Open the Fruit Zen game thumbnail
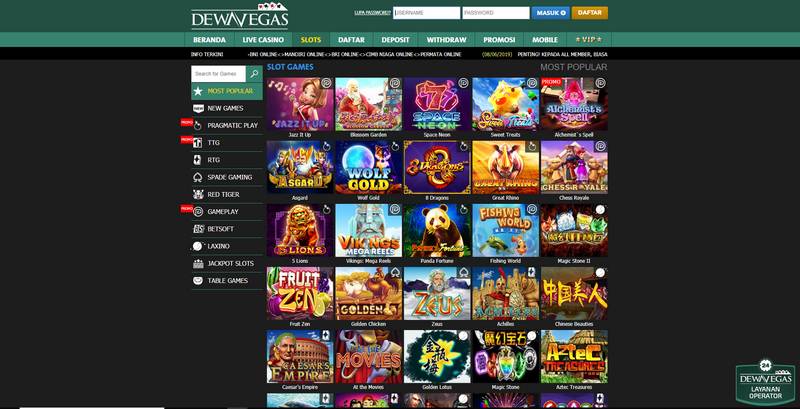Viewport: 800px width, 409px height. pos(300,294)
